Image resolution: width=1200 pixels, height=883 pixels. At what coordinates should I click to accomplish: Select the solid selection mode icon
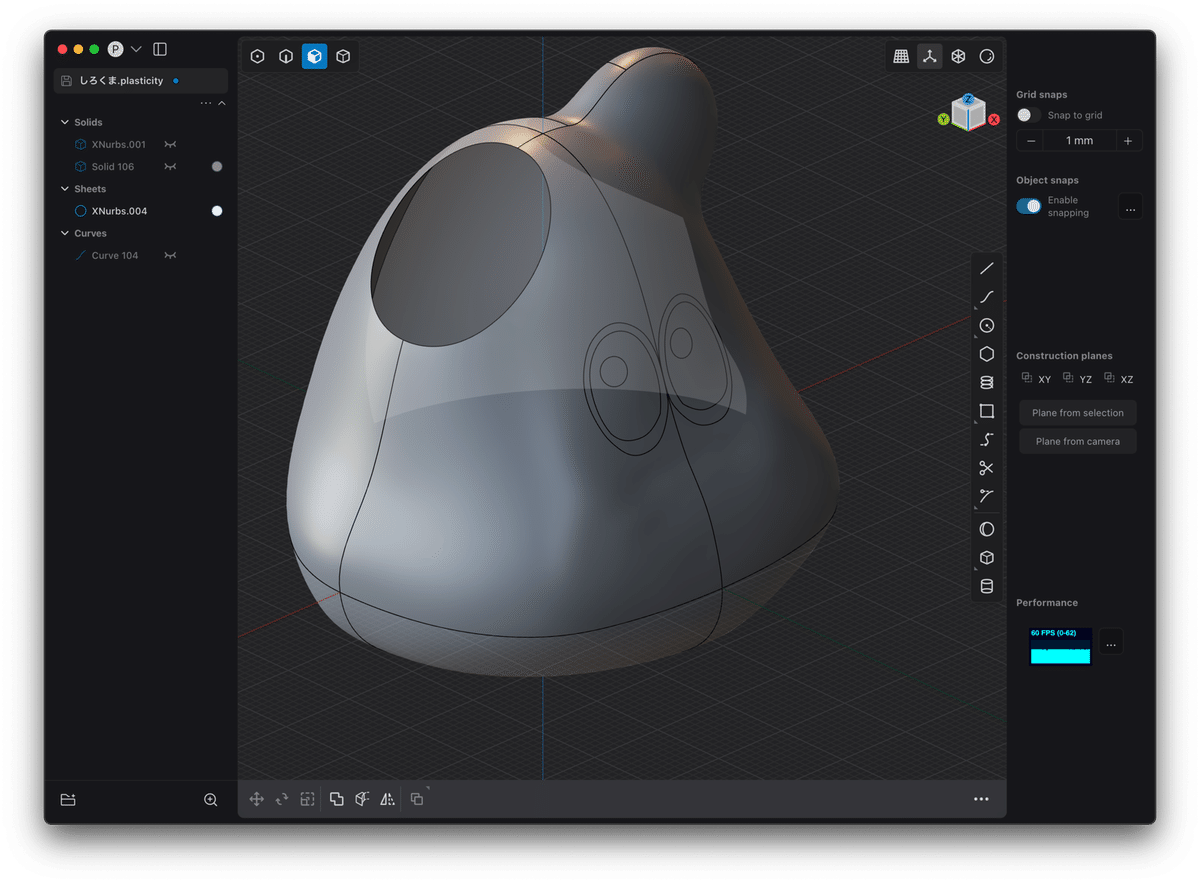(x=343, y=57)
